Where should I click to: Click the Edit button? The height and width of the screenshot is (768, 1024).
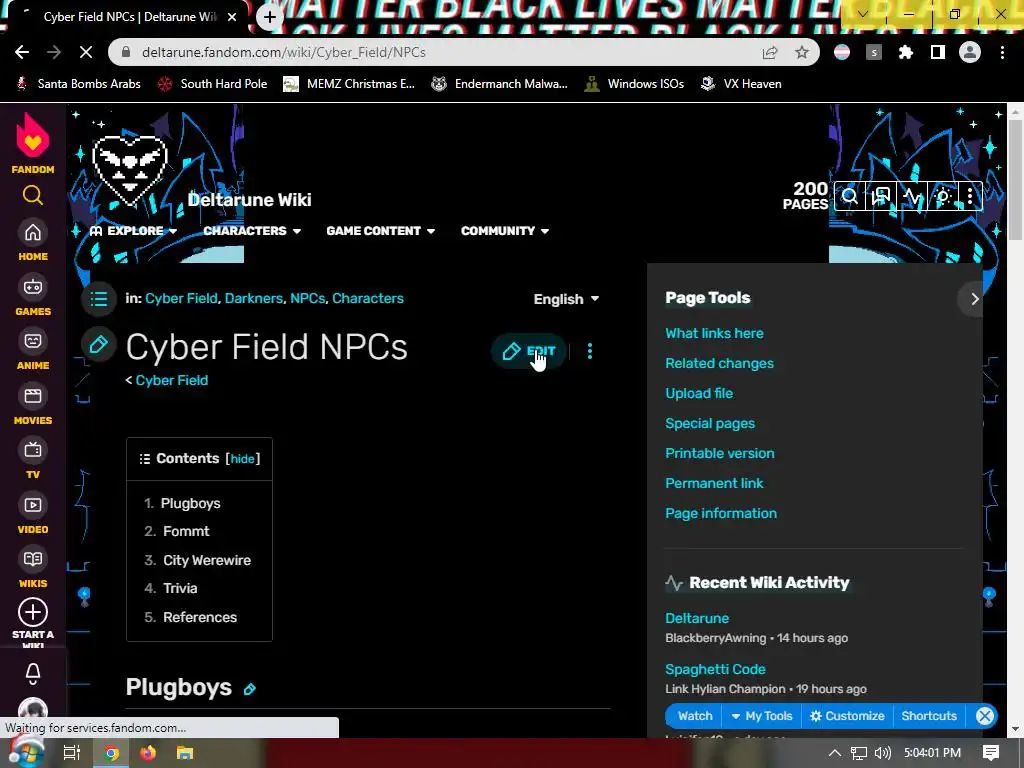(x=528, y=351)
